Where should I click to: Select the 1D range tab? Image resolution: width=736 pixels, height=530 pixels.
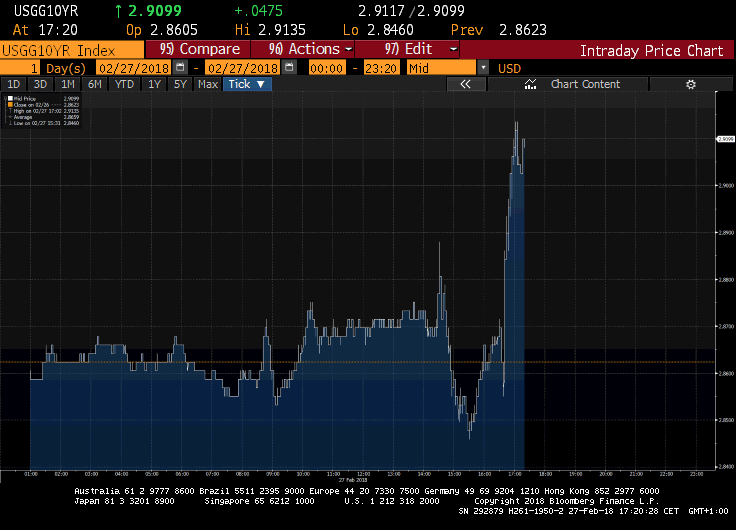tap(13, 84)
